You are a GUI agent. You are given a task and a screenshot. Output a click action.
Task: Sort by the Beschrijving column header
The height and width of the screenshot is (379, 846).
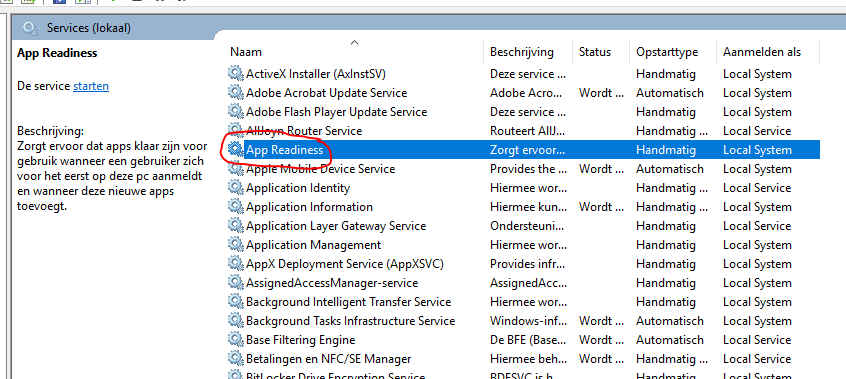pos(522,52)
